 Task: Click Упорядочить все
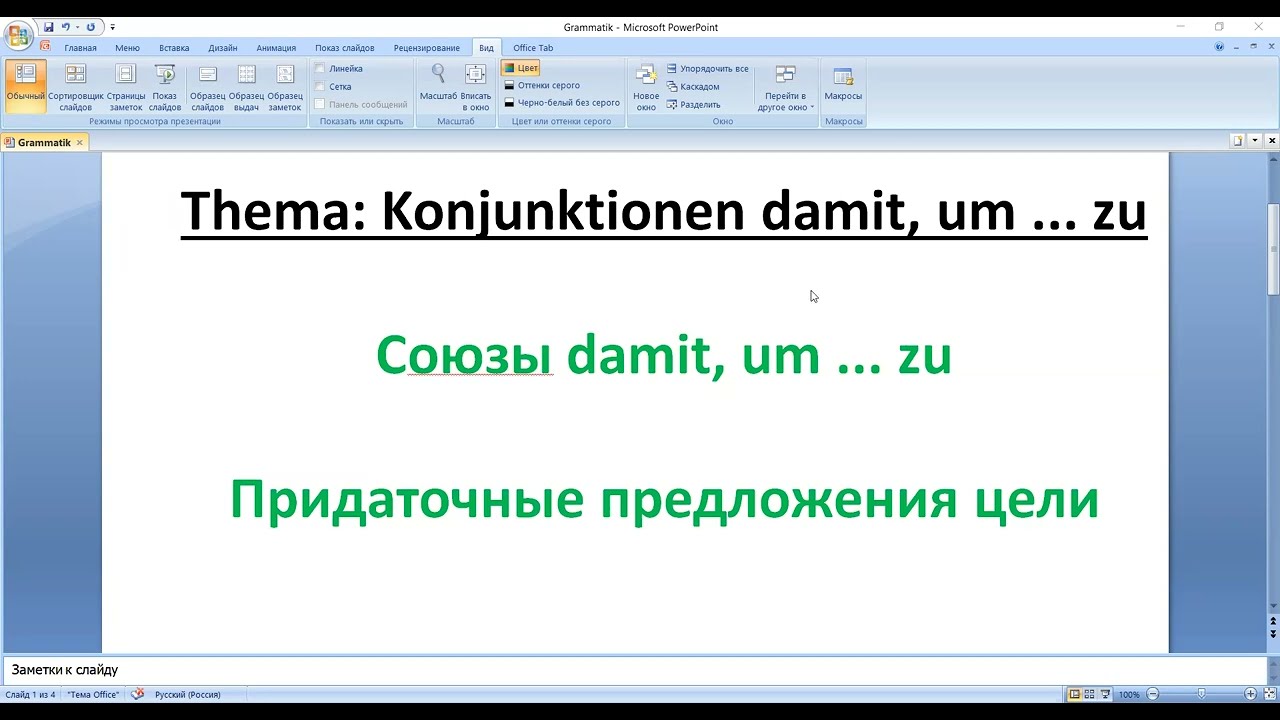707,69
